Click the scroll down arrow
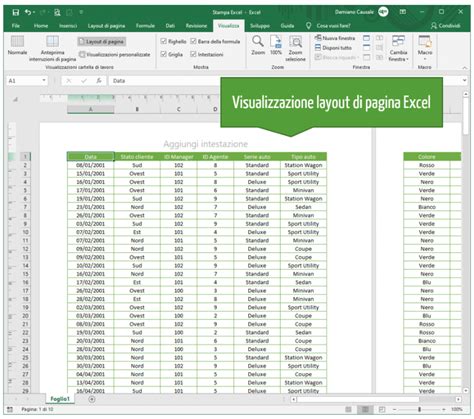Screen dimensions: 474x419 tap(466, 390)
